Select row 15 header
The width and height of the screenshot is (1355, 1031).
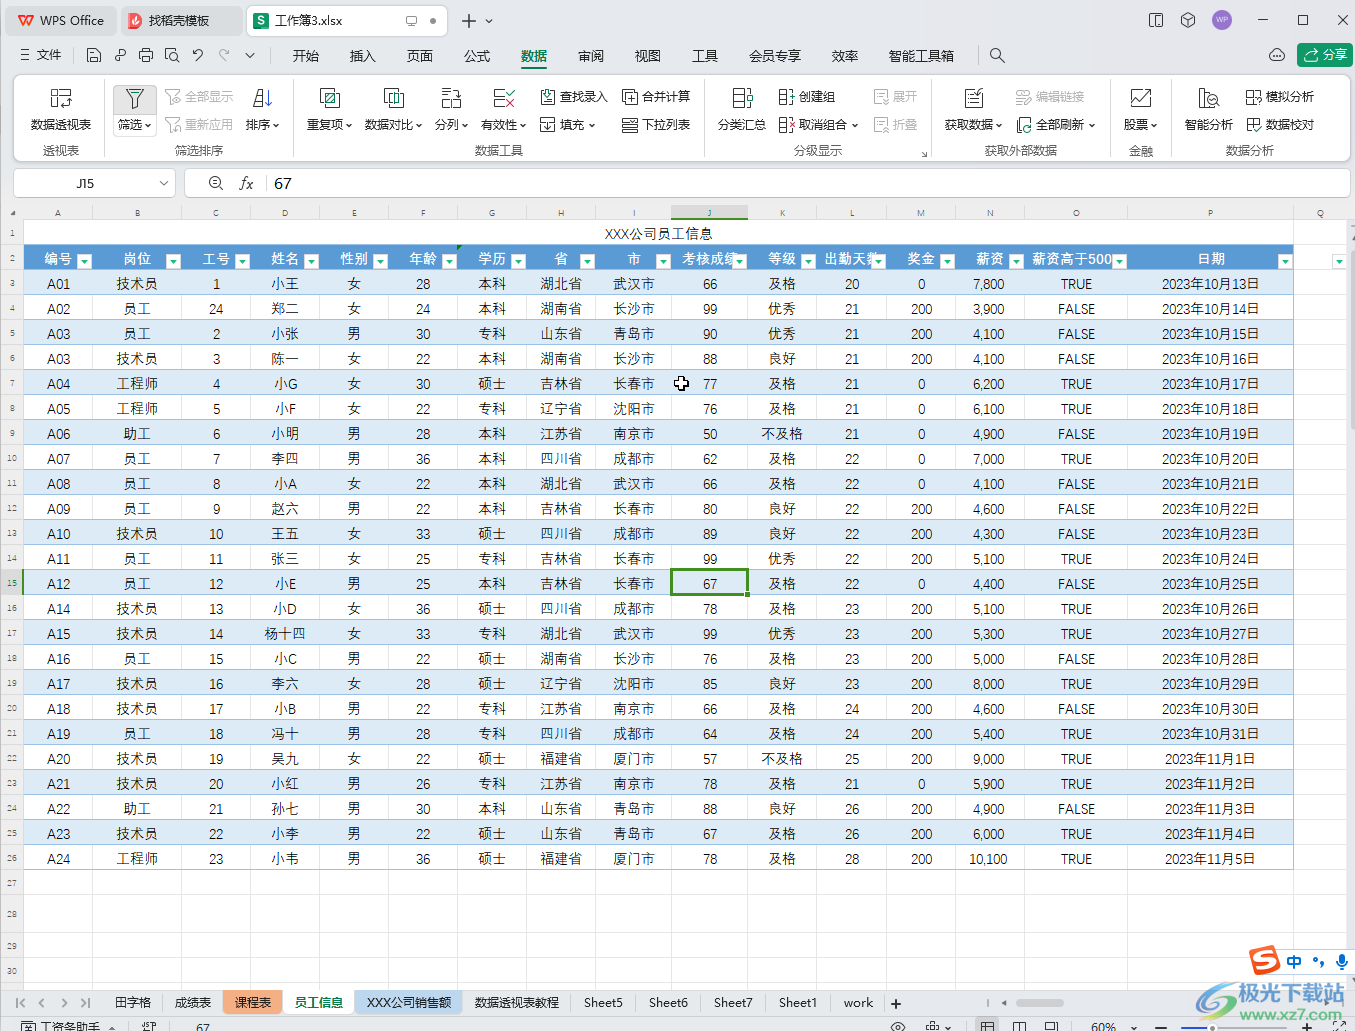(12, 583)
